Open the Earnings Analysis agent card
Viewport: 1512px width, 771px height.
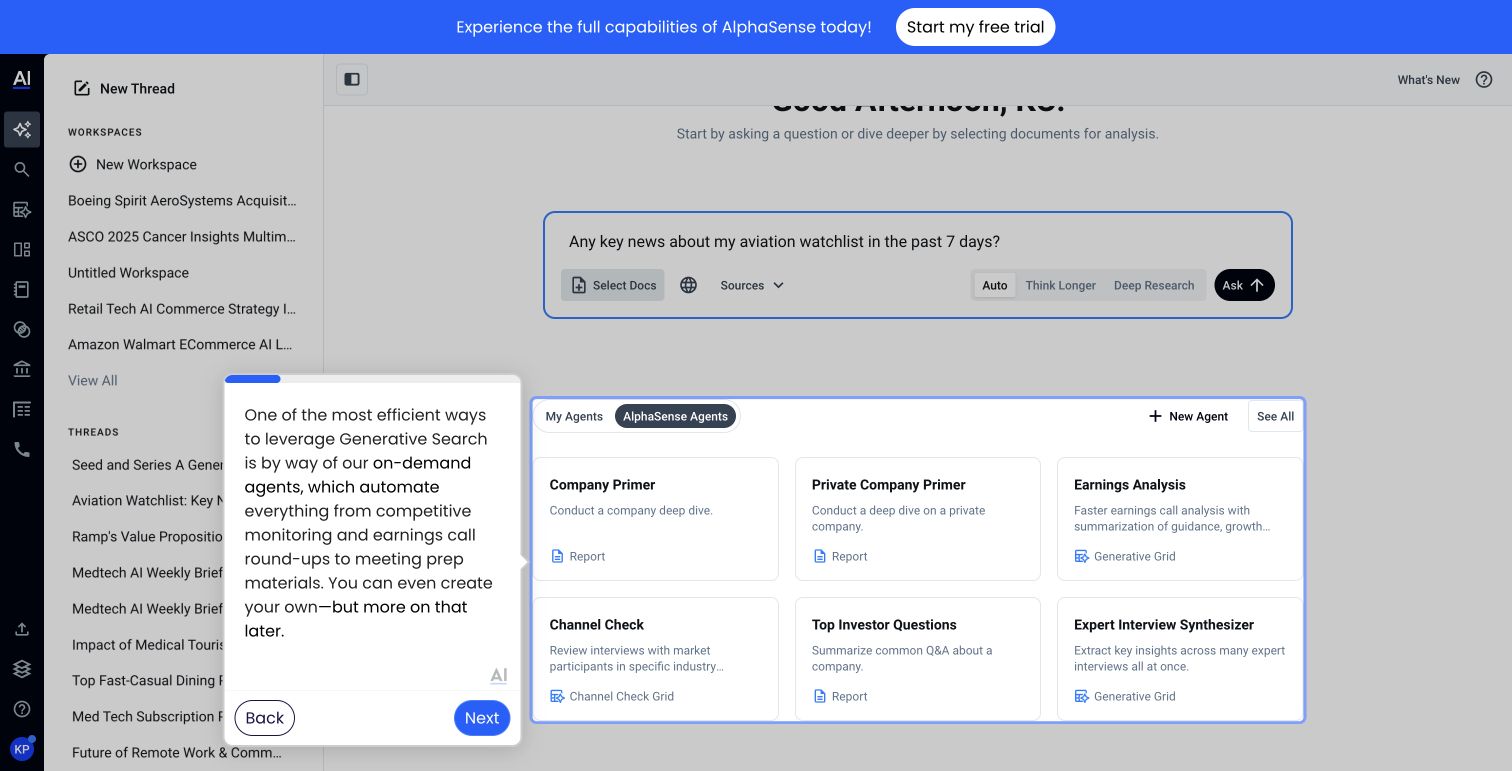point(1180,519)
